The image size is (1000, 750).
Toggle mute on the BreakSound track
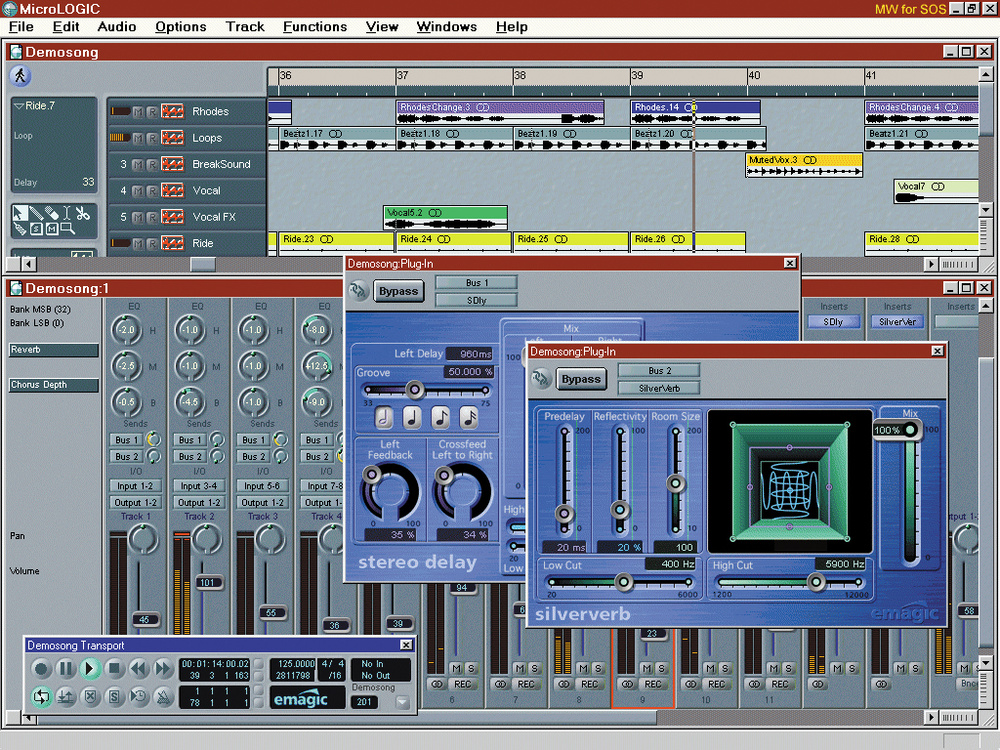tap(138, 164)
